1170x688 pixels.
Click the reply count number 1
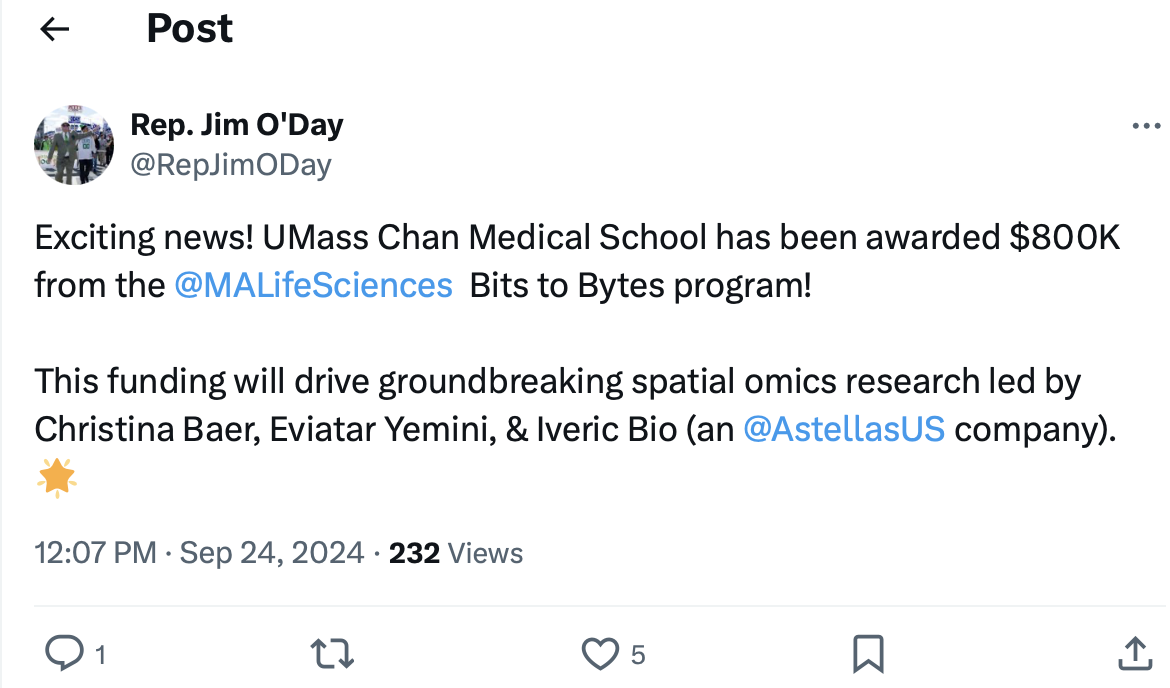(x=99, y=655)
